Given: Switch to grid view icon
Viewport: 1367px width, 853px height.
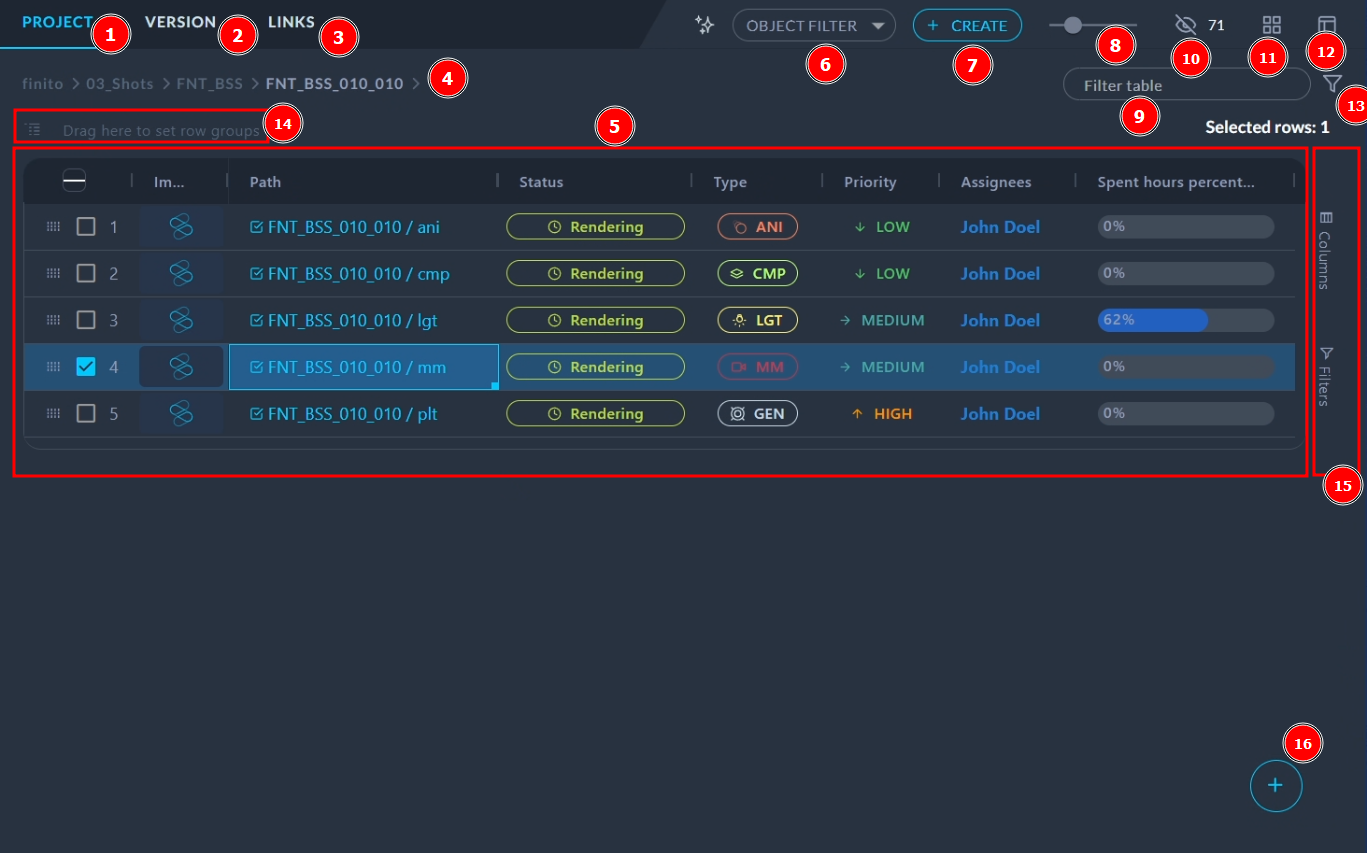Looking at the screenshot, I should tap(1271, 25).
